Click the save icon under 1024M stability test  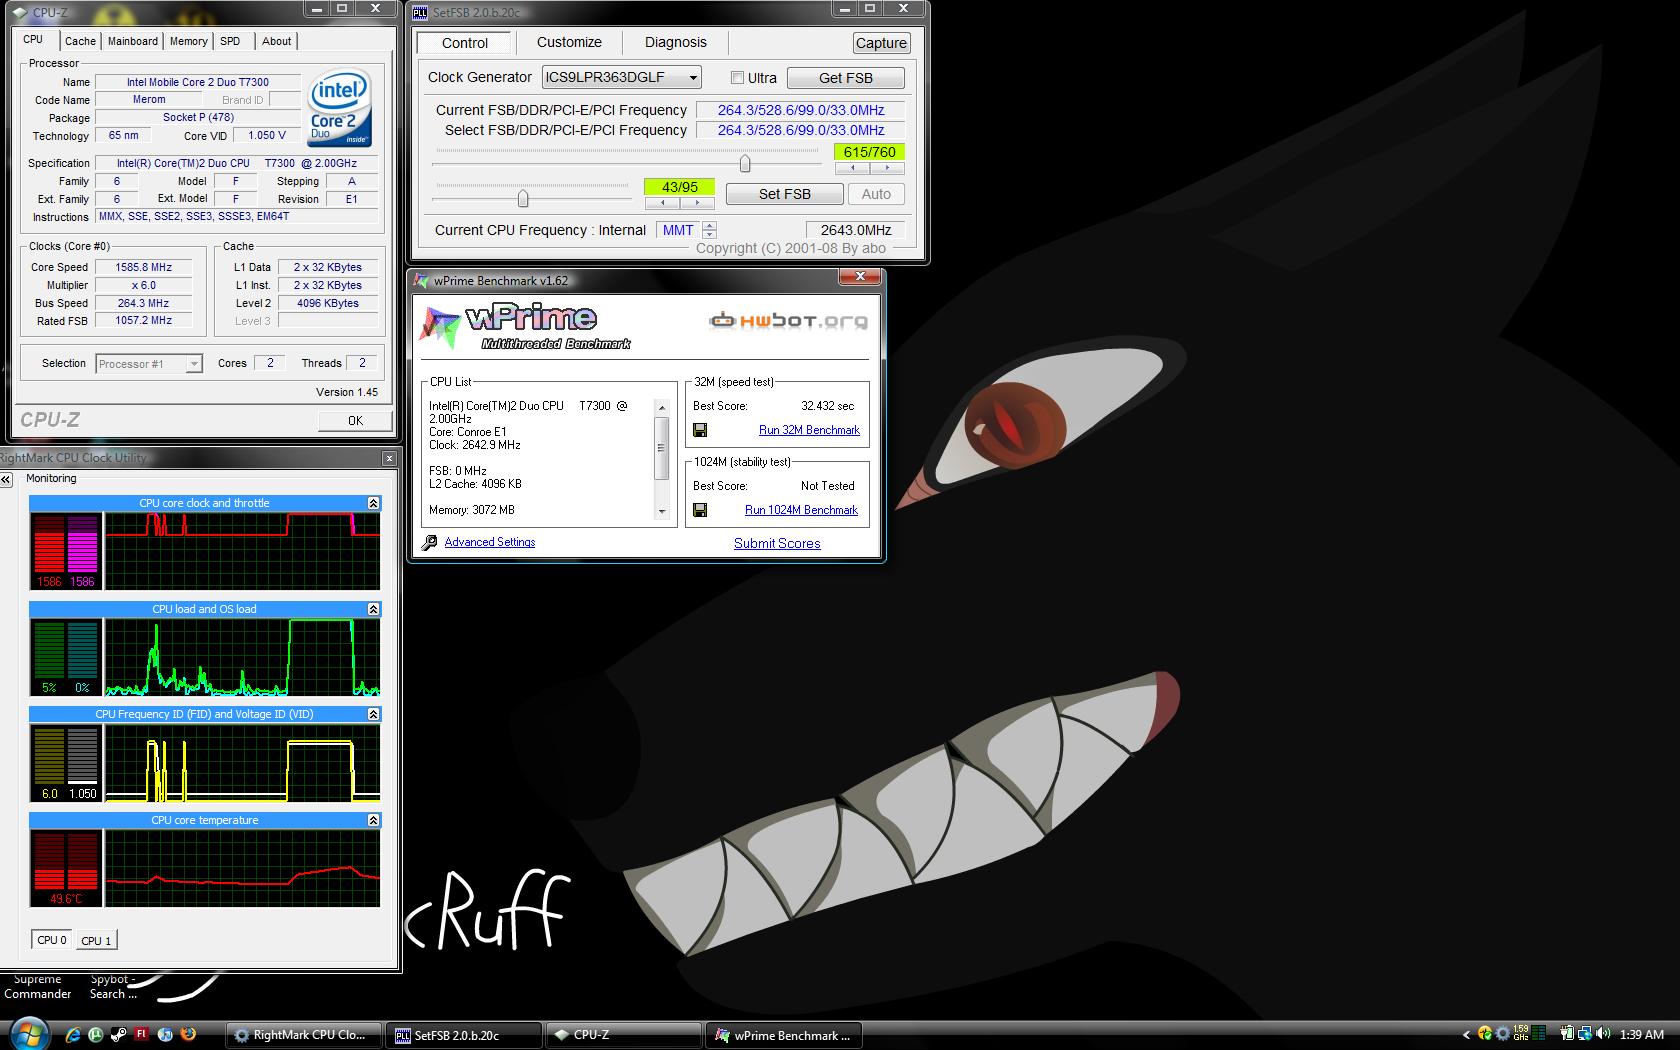700,510
